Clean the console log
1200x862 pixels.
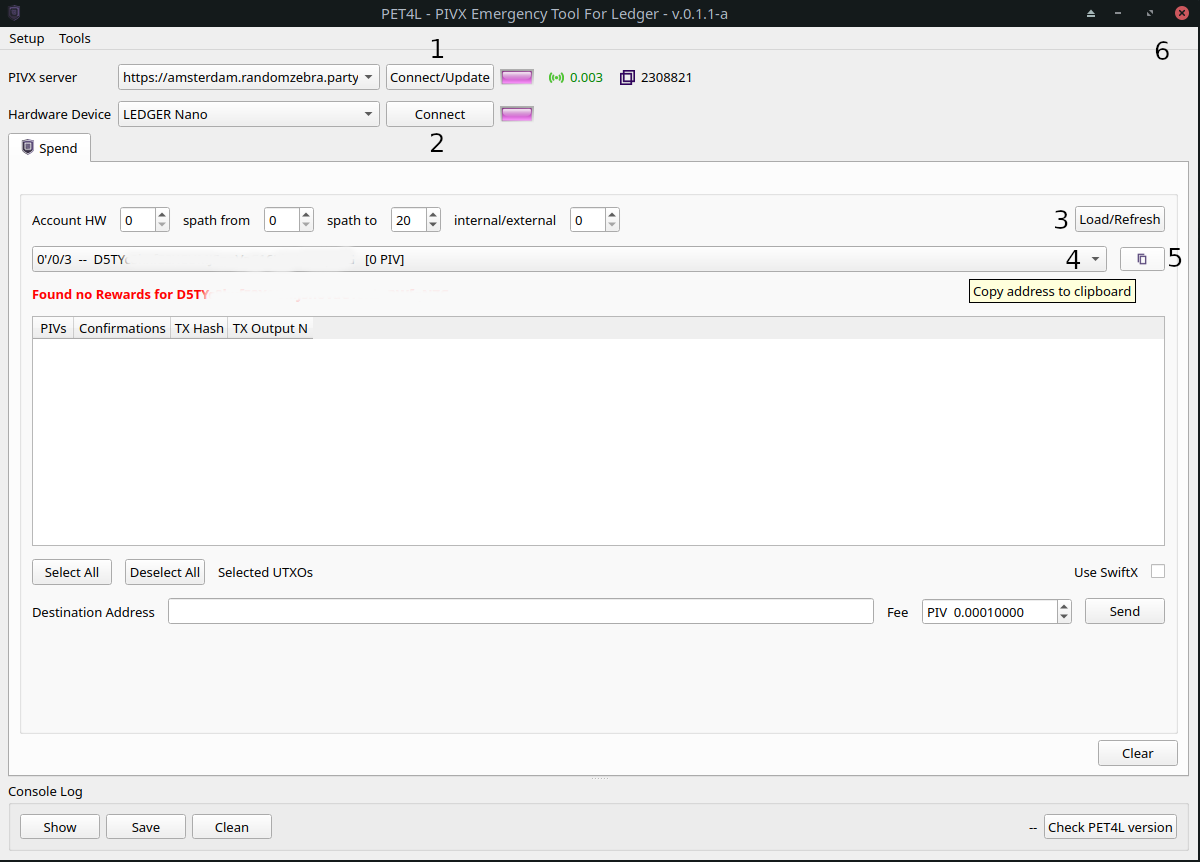232,827
